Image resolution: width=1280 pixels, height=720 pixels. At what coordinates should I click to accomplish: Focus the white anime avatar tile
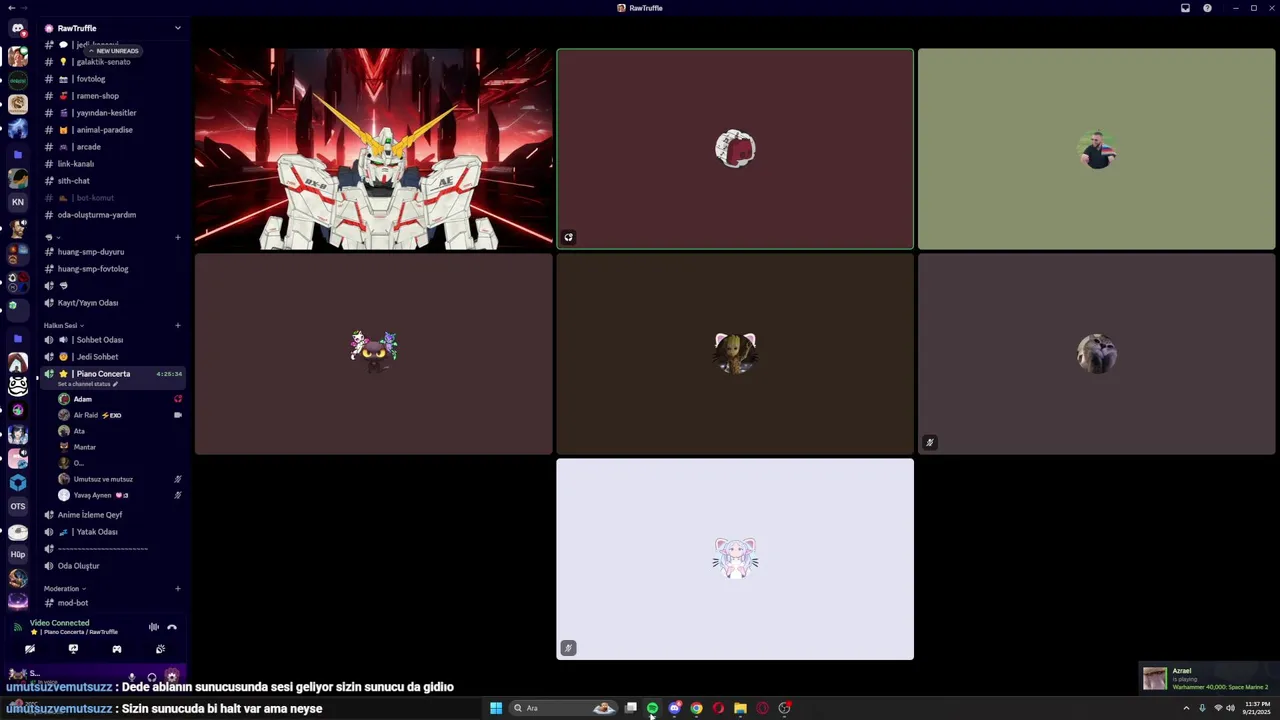pos(735,559)
